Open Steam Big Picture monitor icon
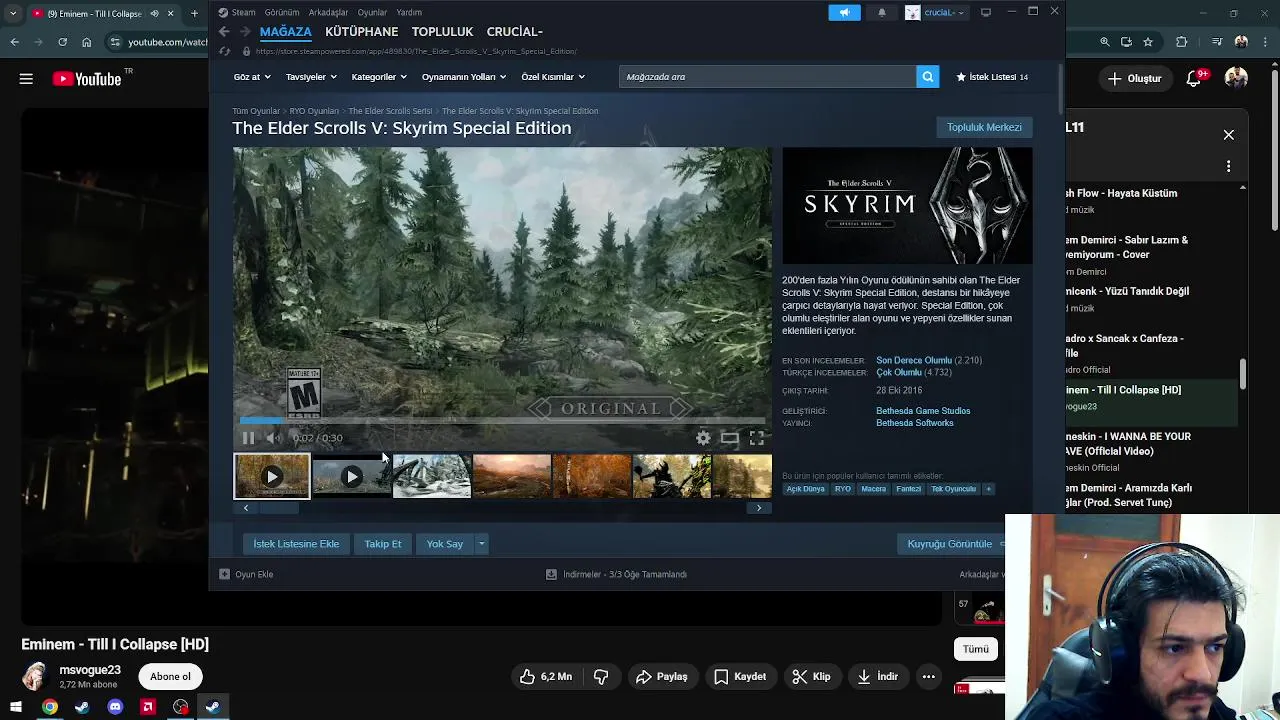The height and width of the screenshot is (720, 1280). (x=986, y=12)
